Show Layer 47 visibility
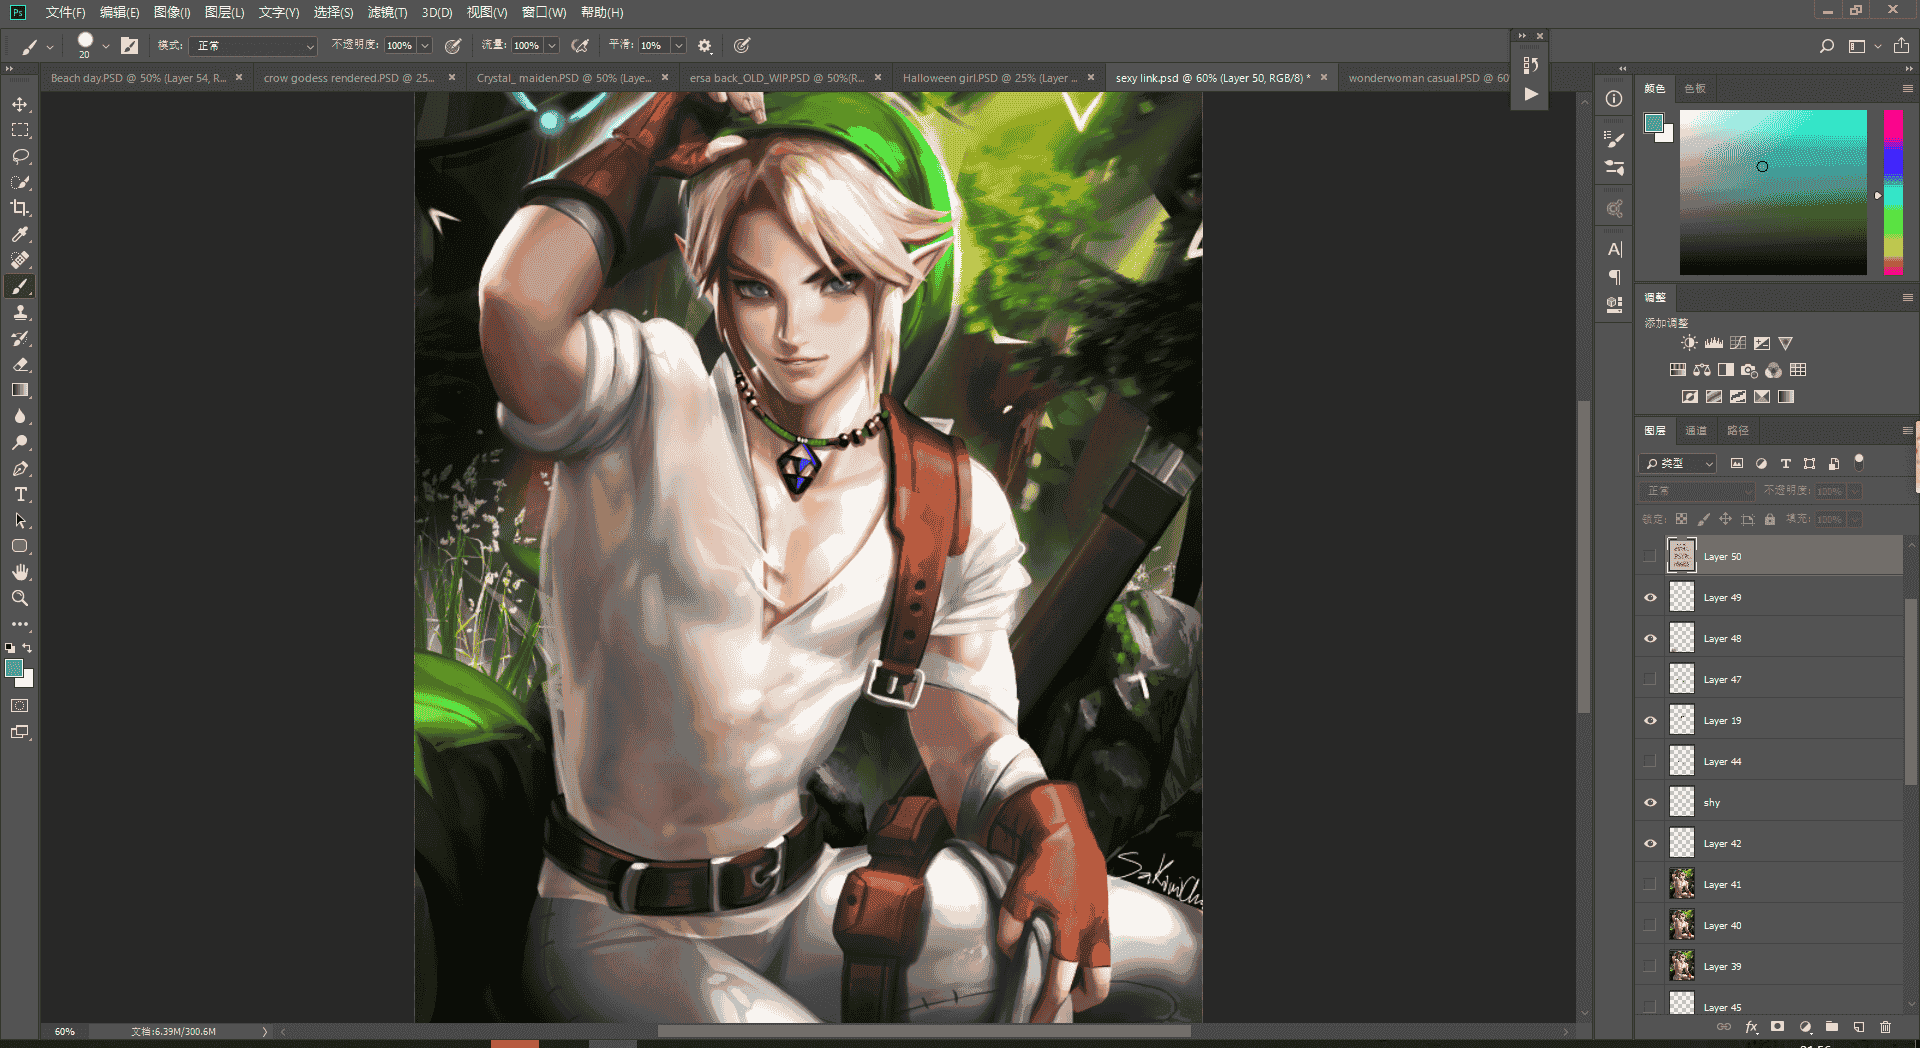Screen dimensions: 1920x1048 point(1650,680)
